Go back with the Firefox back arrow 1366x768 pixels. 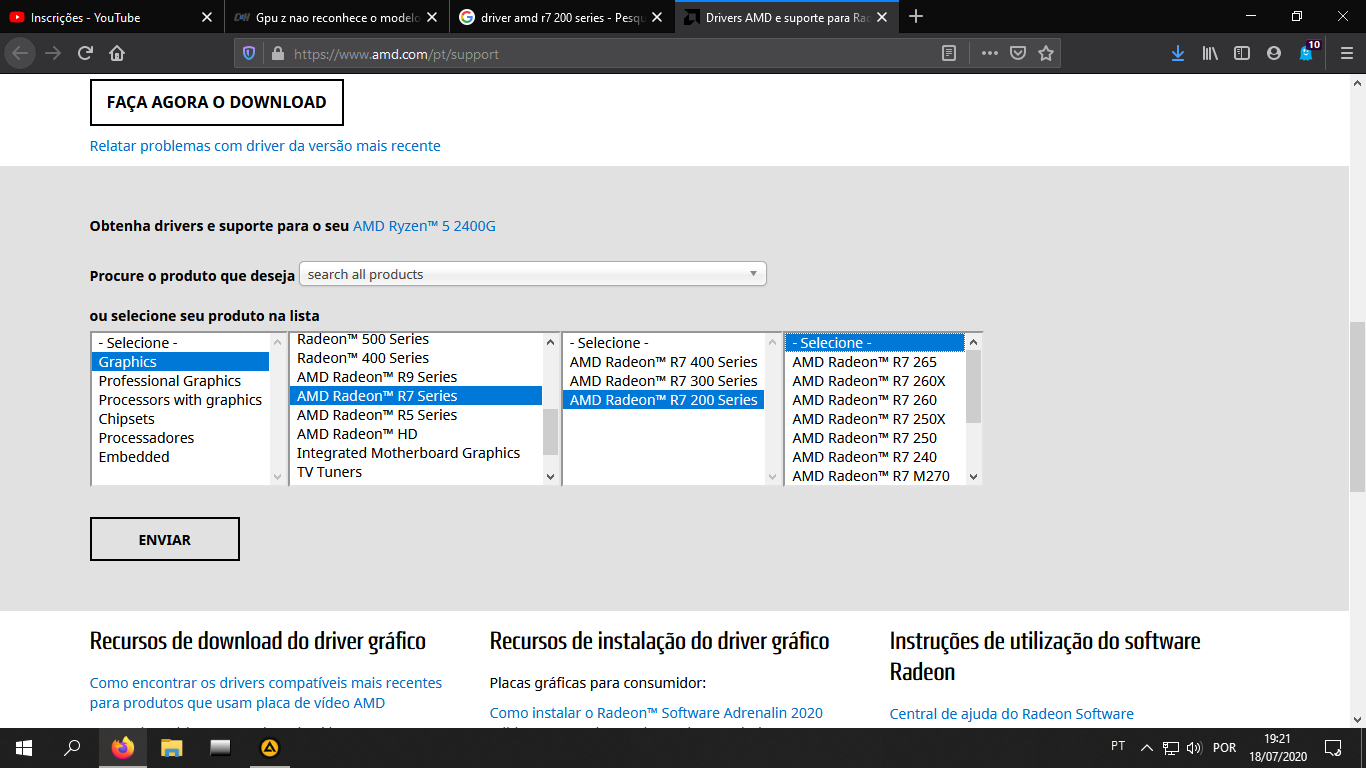(21, 53)
